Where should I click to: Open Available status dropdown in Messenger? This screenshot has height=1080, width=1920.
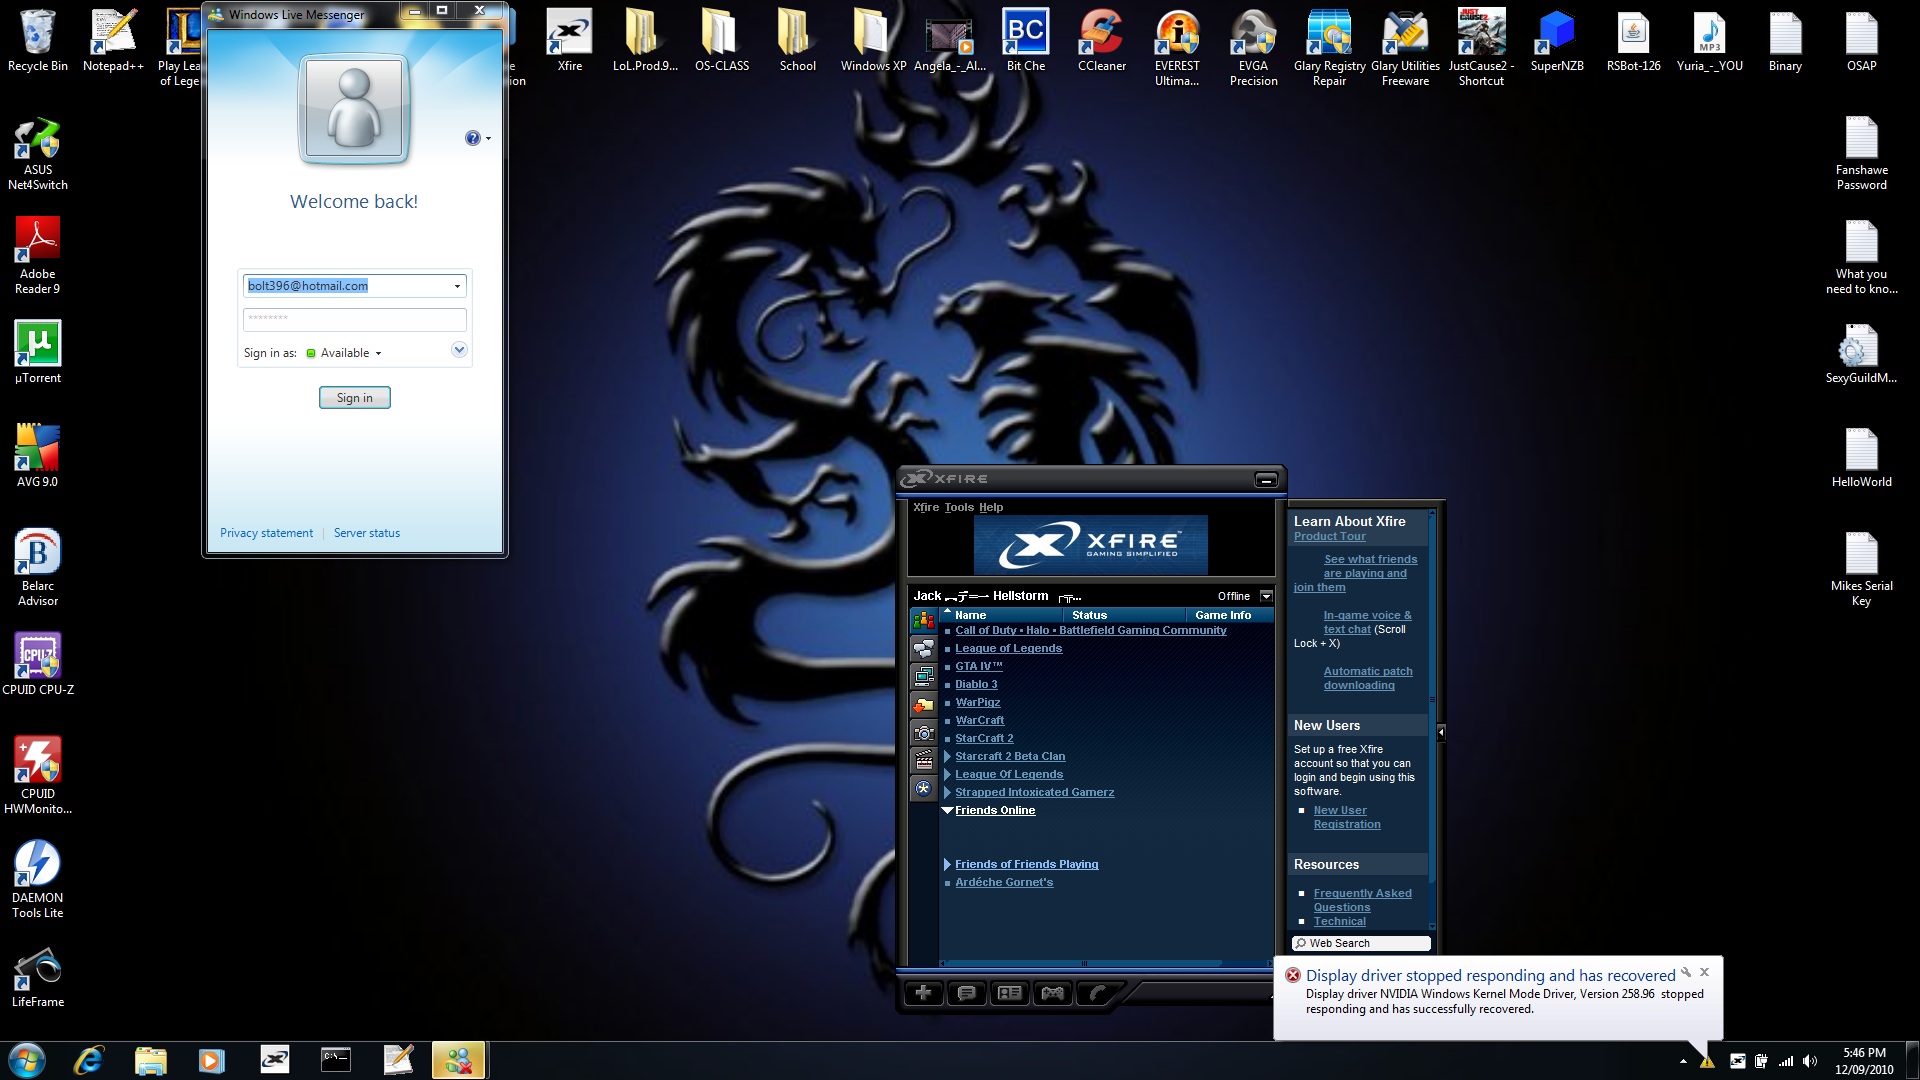coord(378,353)
